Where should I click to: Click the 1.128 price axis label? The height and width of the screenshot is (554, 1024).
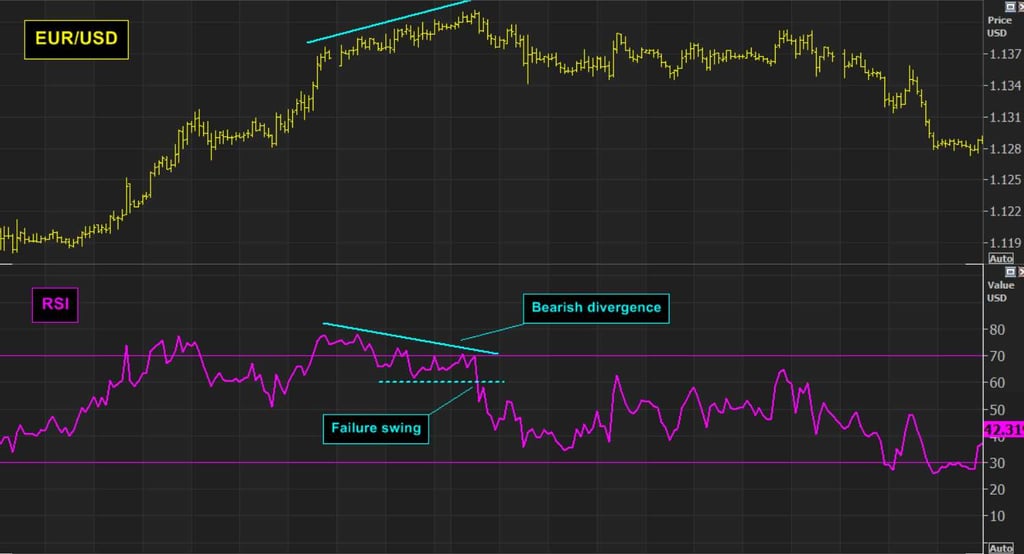point(1005,149)
